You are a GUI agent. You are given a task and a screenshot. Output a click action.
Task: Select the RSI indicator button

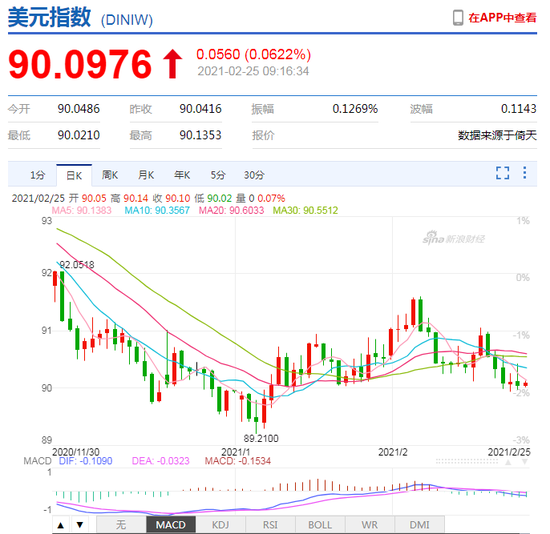[x=270, y=525]
